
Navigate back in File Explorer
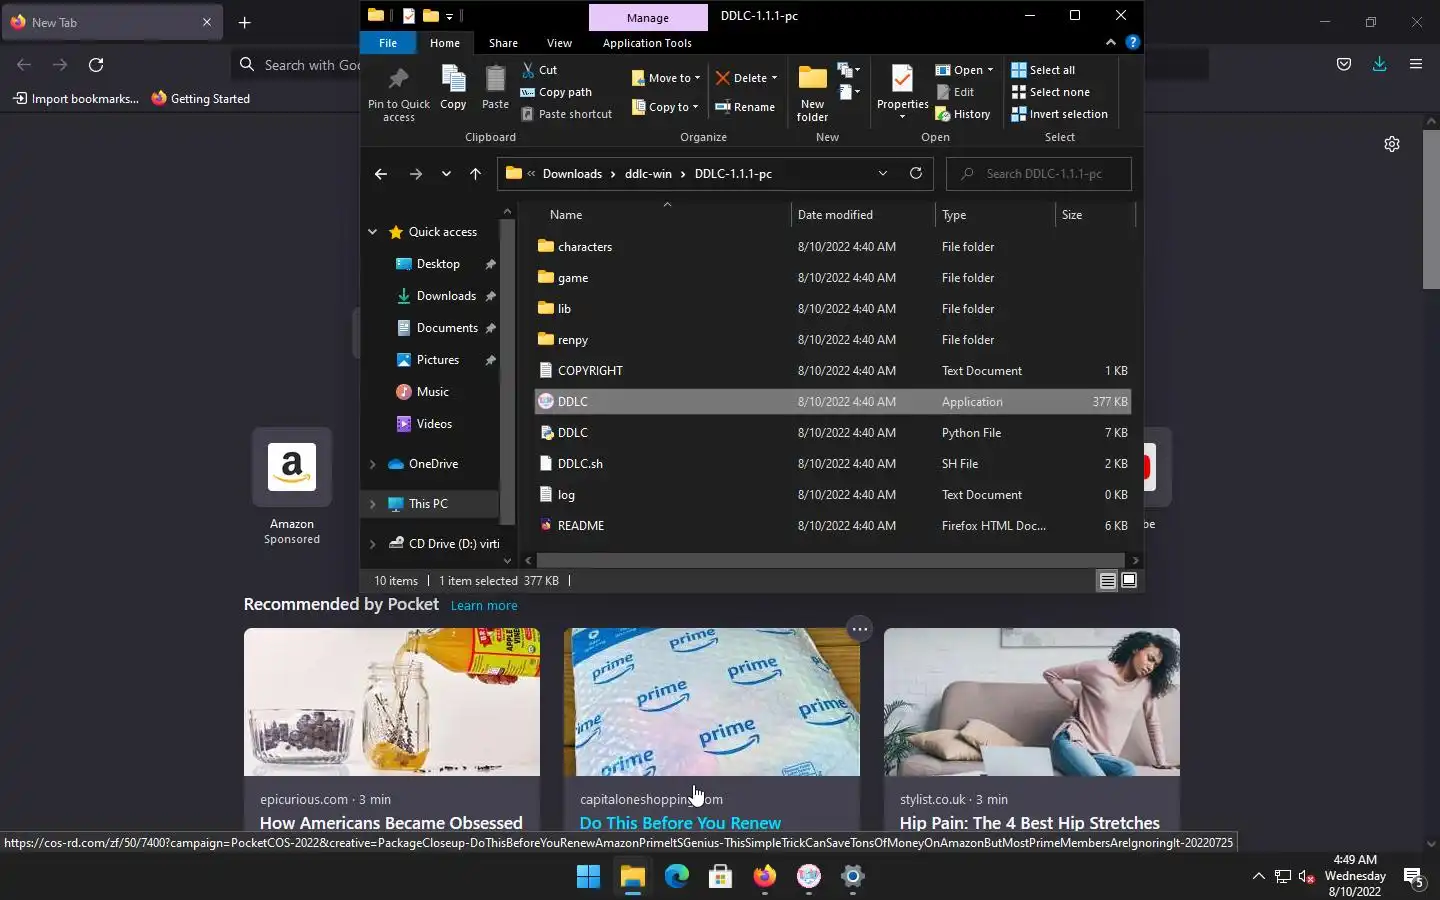pyautogui.click(x=381, y=174)
